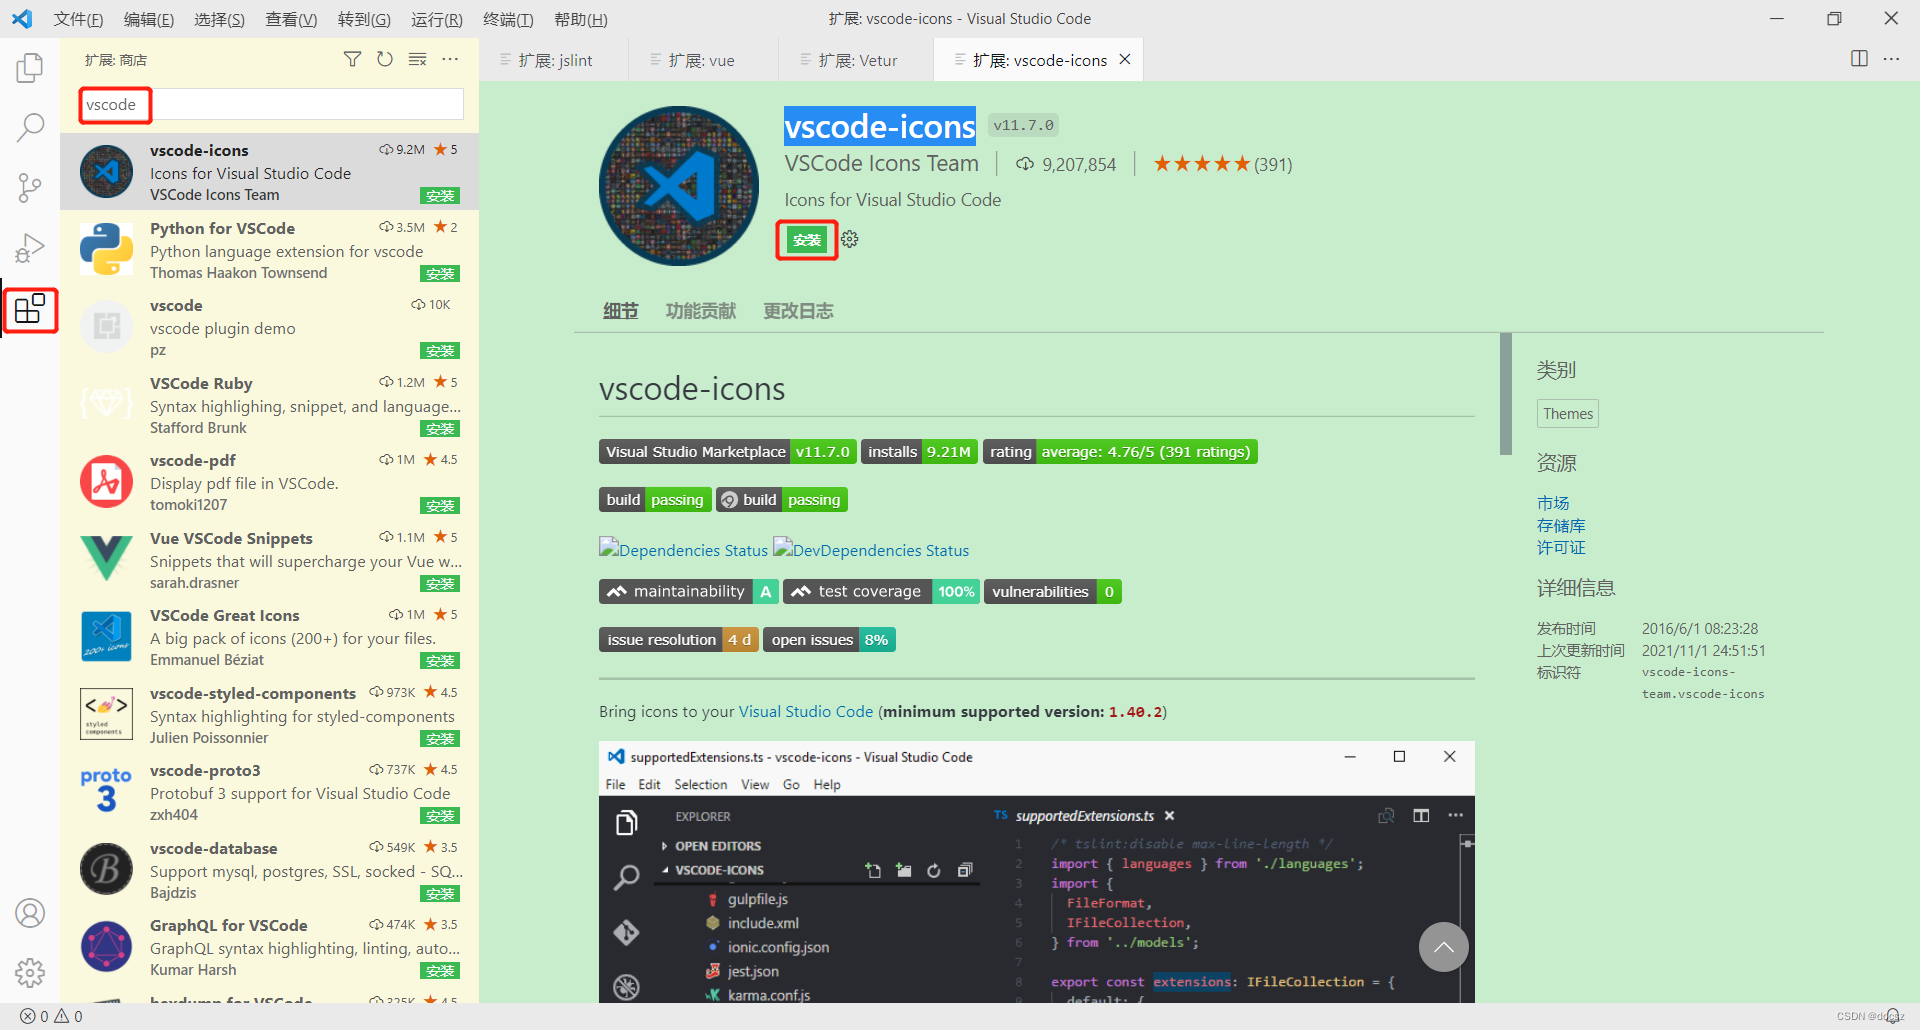This screenshot has width=1920, height=1030.
Task: Open the 终端(T) menu
Action: pyautogui.click(x=508, y=19)
